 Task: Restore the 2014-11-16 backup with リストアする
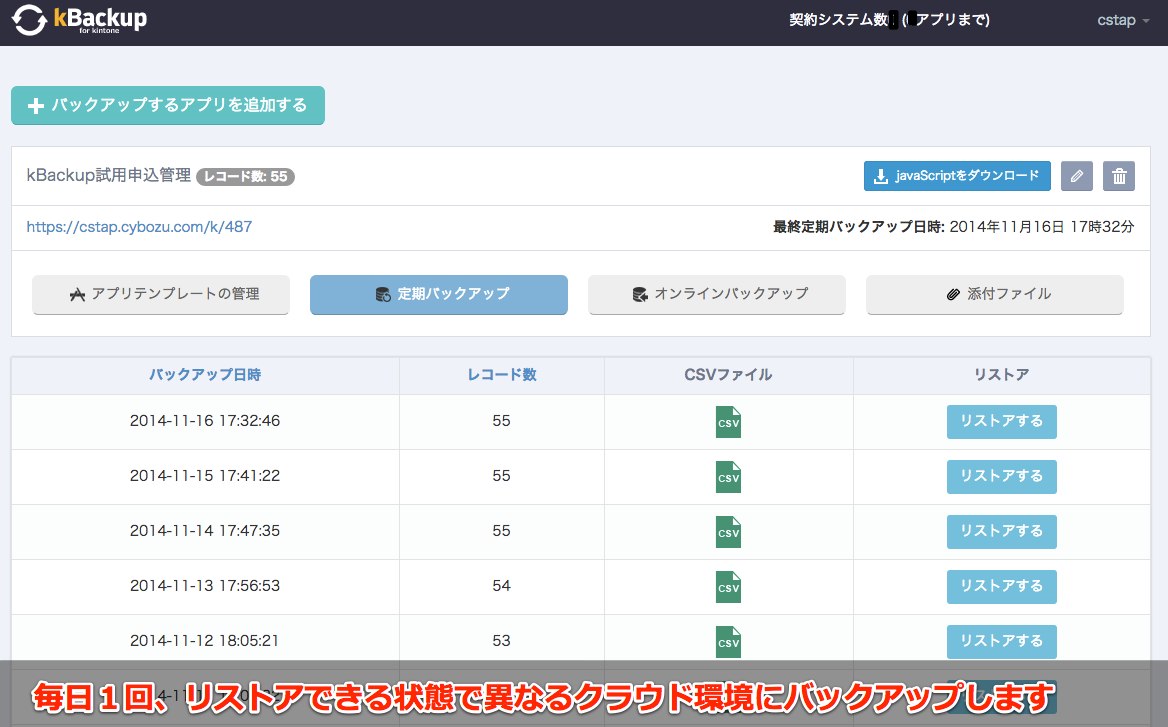tap(1001, 421)
